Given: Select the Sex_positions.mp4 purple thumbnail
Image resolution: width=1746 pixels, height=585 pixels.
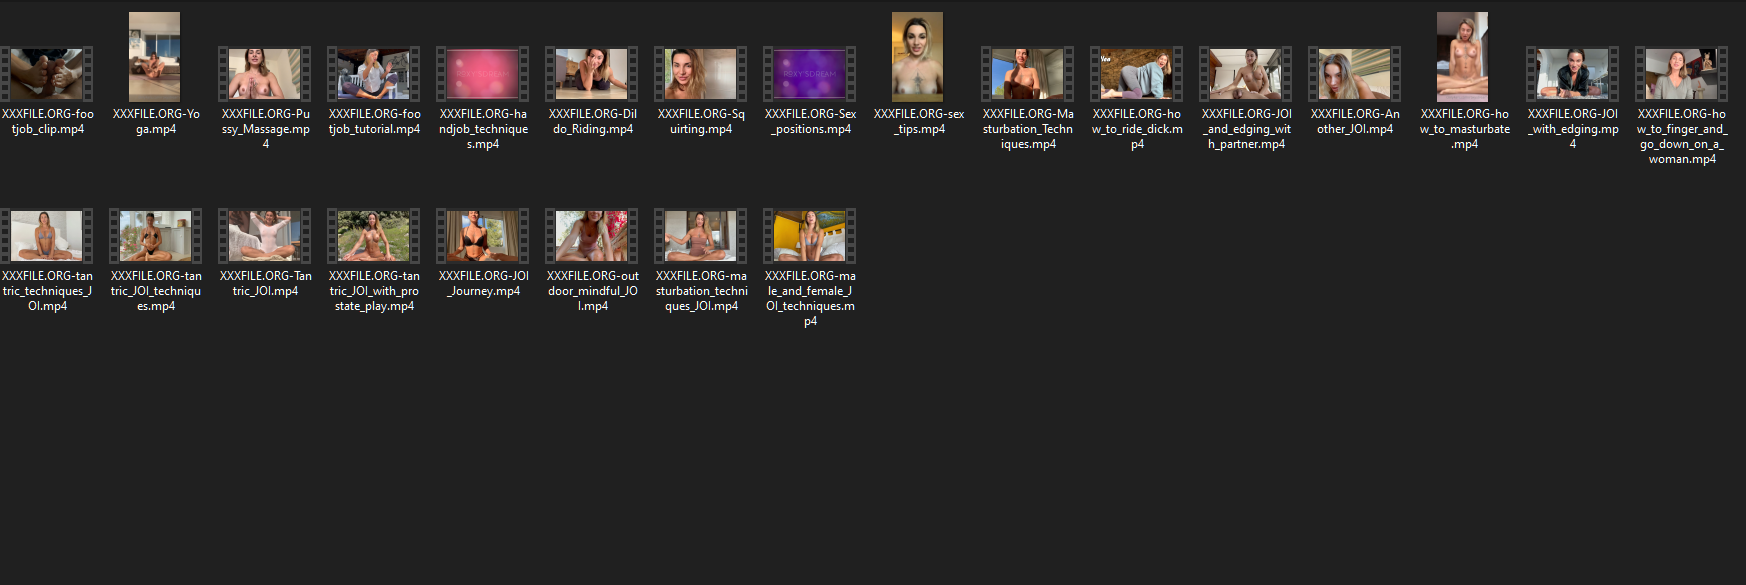Looking at the screenshot, I should coord(809,74).
